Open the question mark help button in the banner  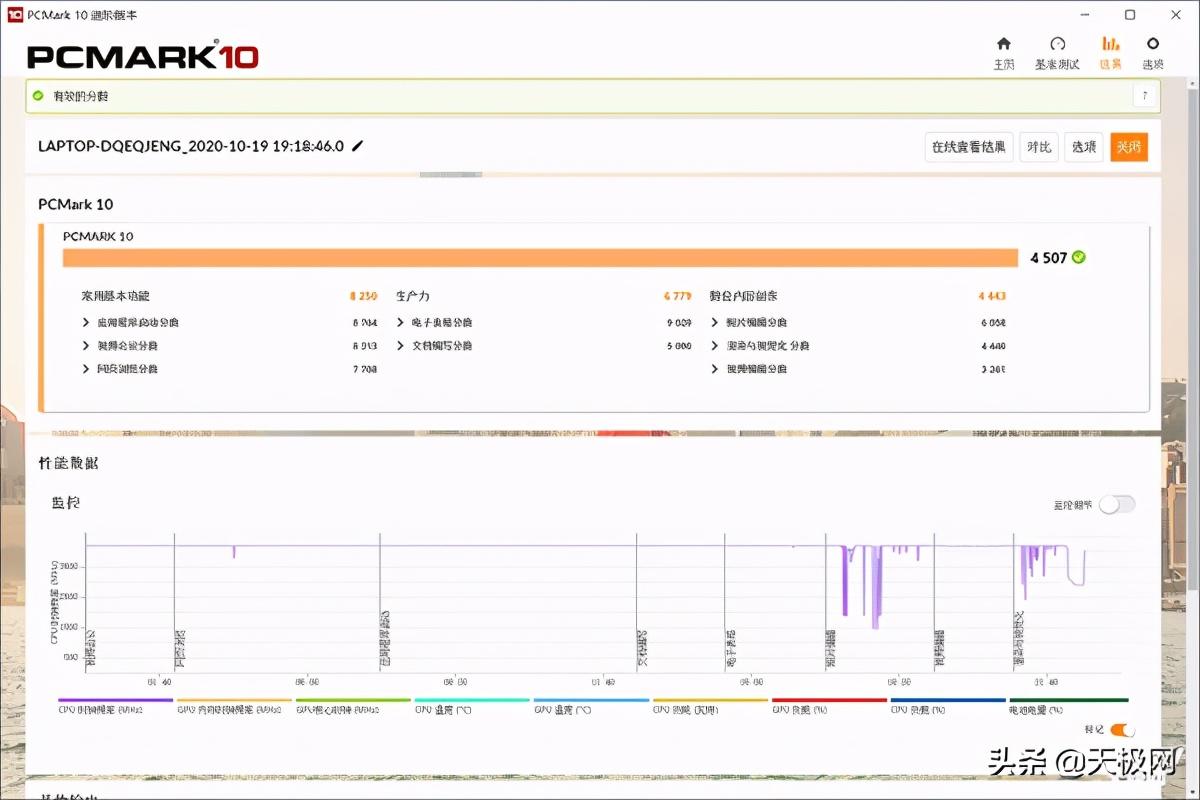tap(1145, 96)
